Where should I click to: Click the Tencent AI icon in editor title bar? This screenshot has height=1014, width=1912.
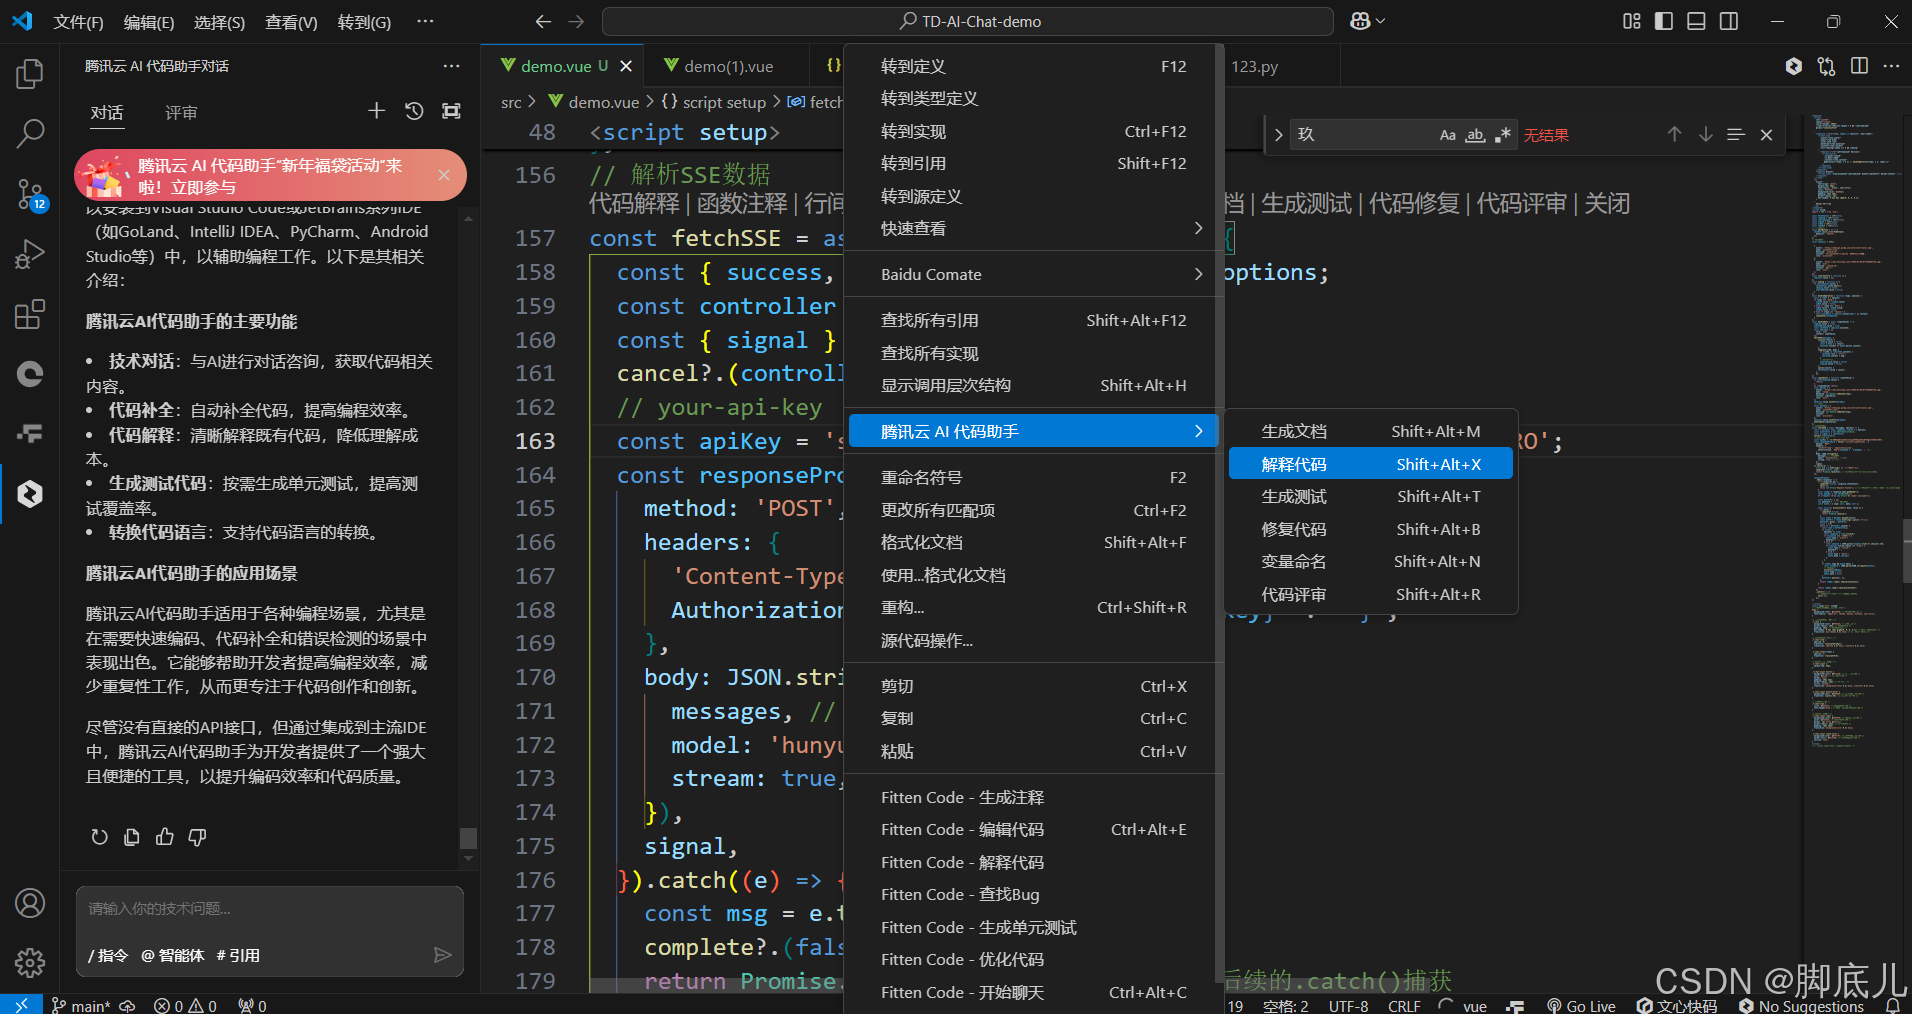pyautogui.click(x=1794, y=66)
